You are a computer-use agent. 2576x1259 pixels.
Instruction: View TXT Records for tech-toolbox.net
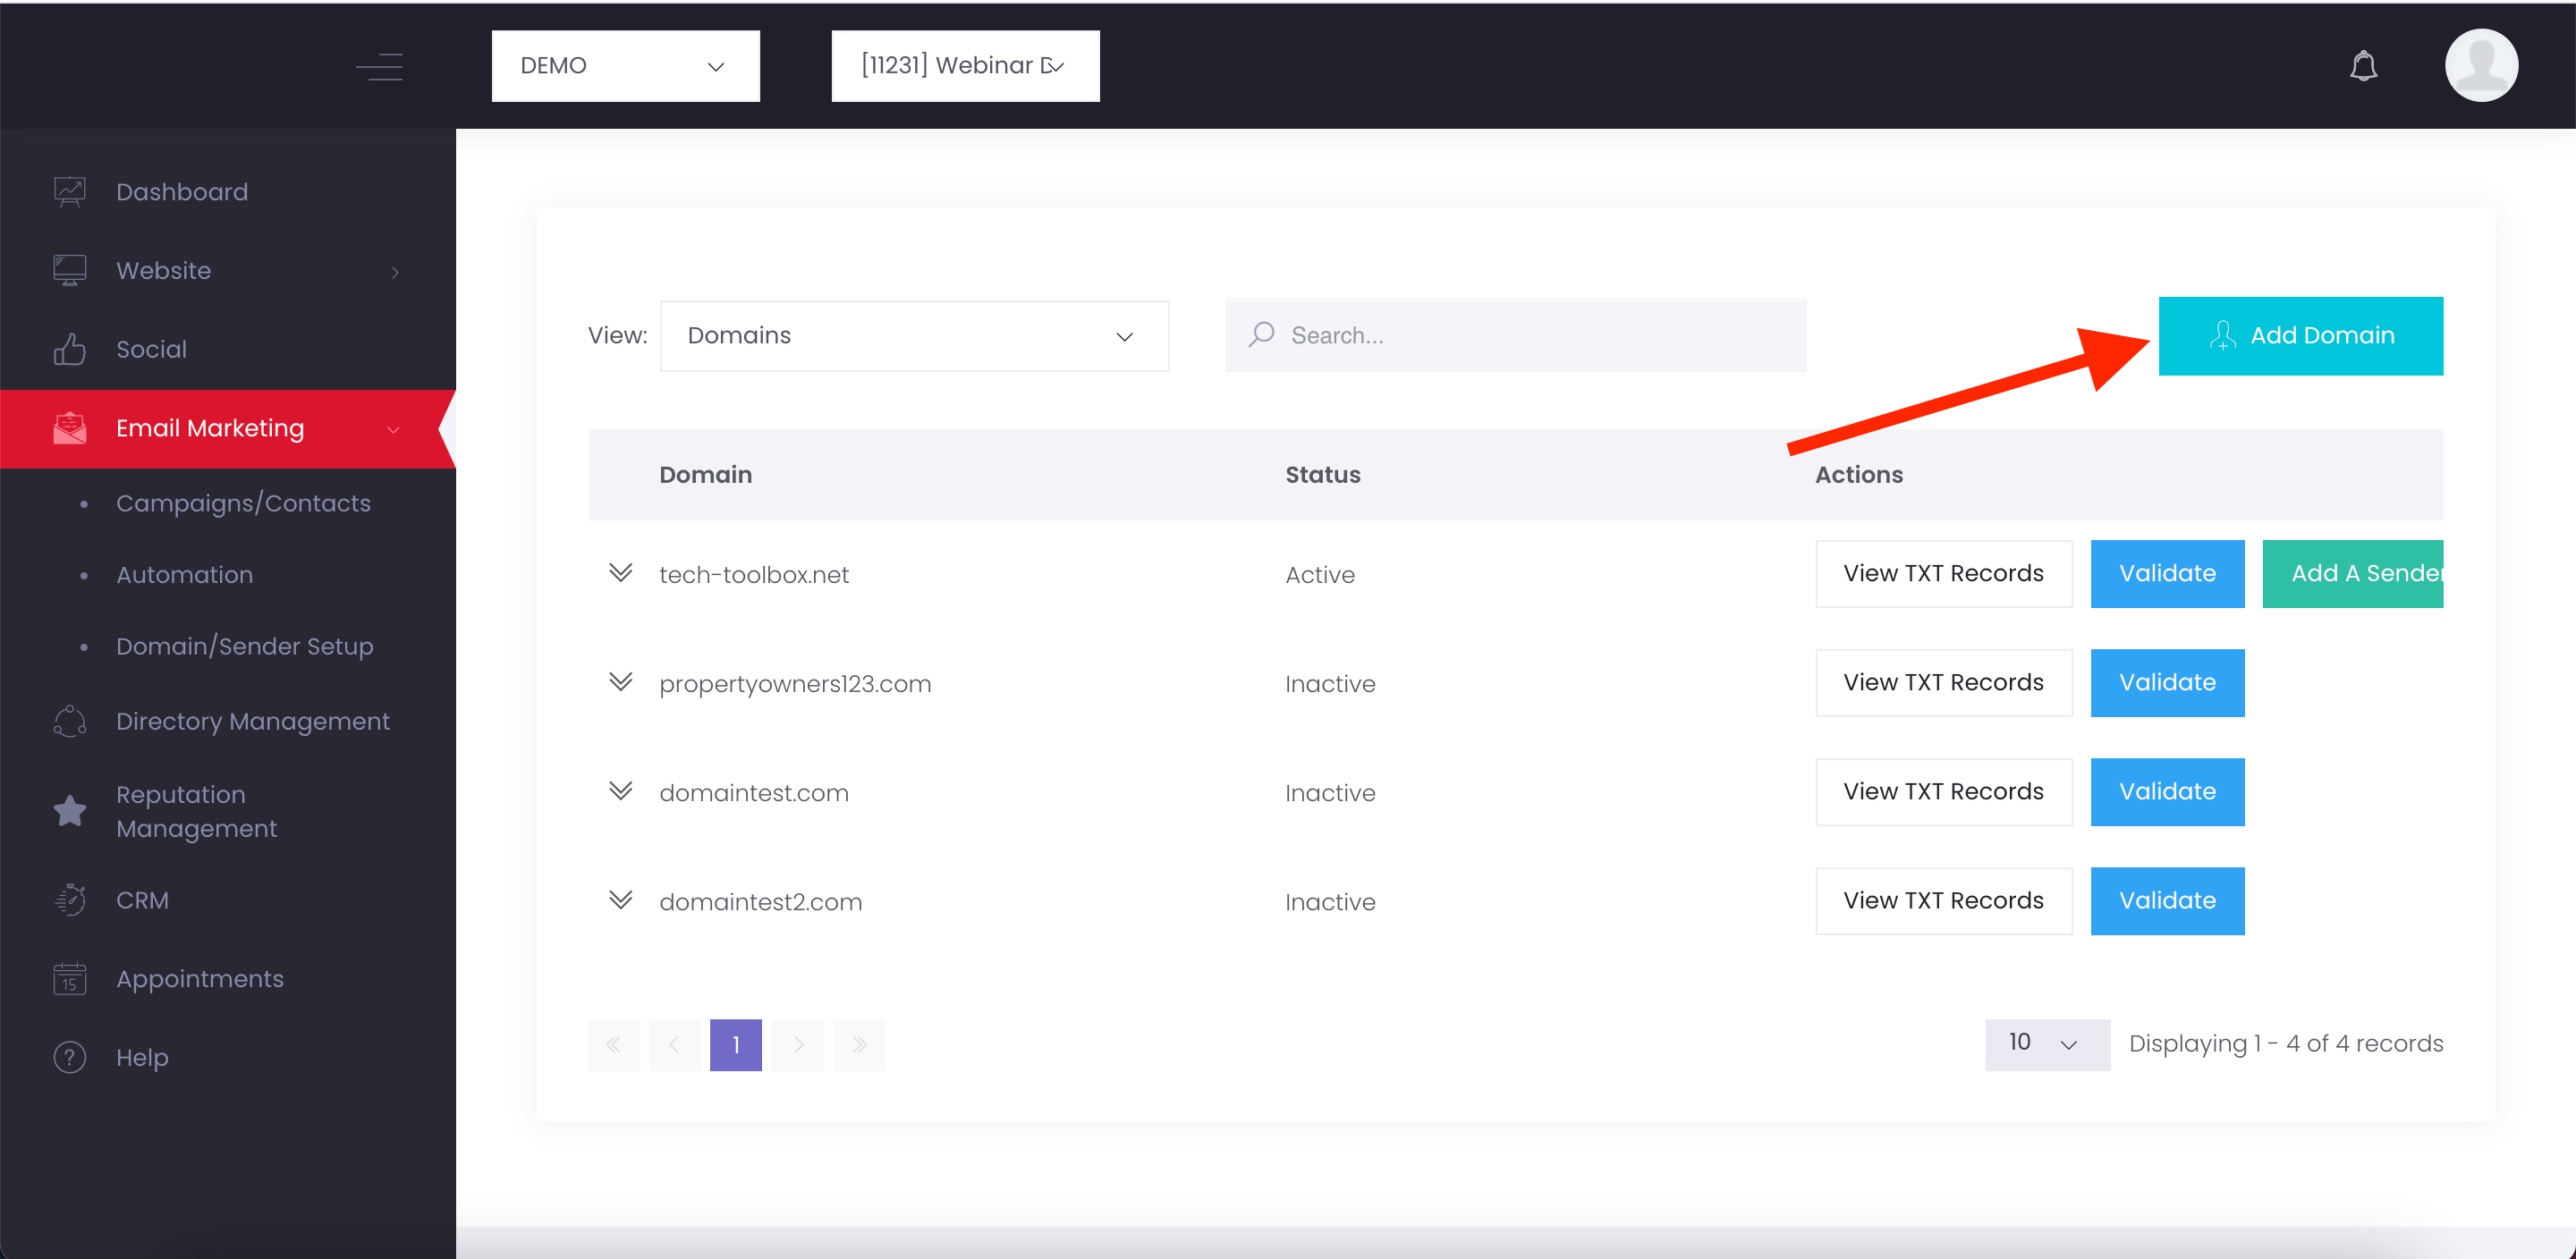pyautogui.click(x=1942, y=573)
